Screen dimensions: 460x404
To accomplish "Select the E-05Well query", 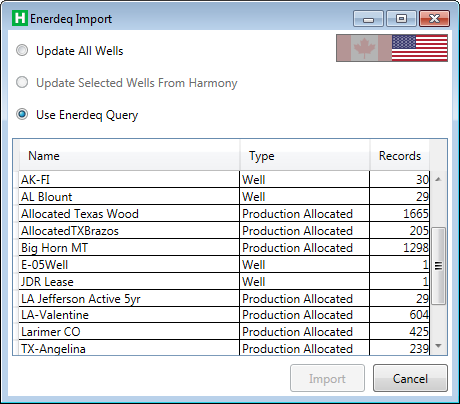I will [x=224, y=264].
